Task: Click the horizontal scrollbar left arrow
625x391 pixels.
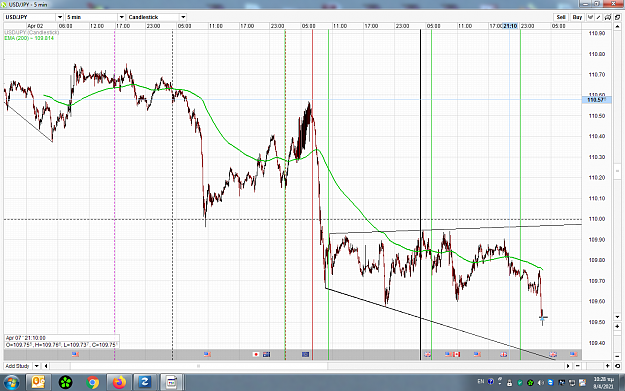Action: click(46, 366)
